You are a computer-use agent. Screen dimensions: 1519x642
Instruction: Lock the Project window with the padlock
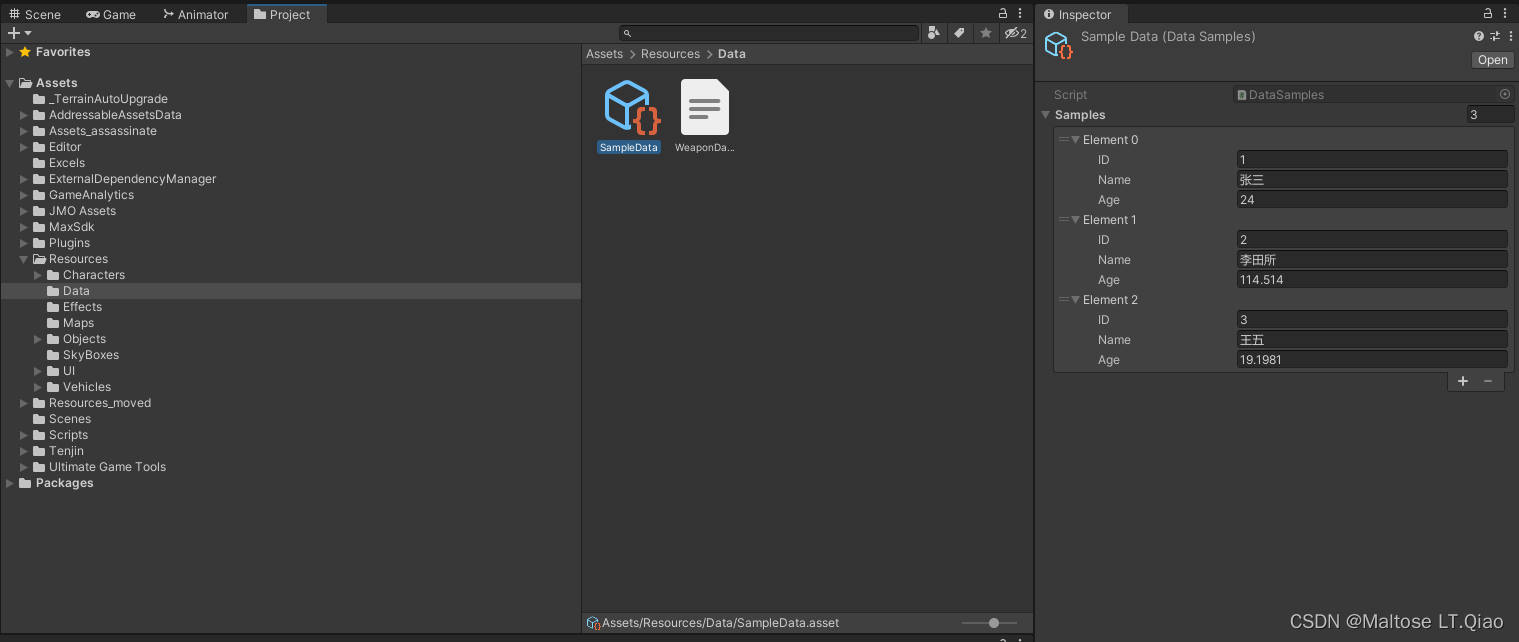pyautogui.click(x=1002, y=13)
